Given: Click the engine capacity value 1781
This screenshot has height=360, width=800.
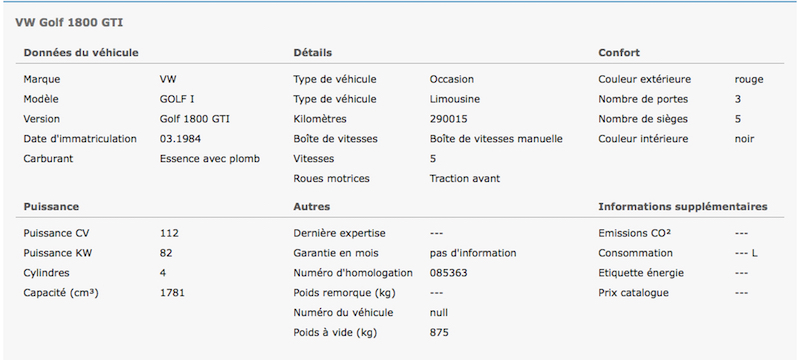Looking at the screenshot, I should point(172,293).
